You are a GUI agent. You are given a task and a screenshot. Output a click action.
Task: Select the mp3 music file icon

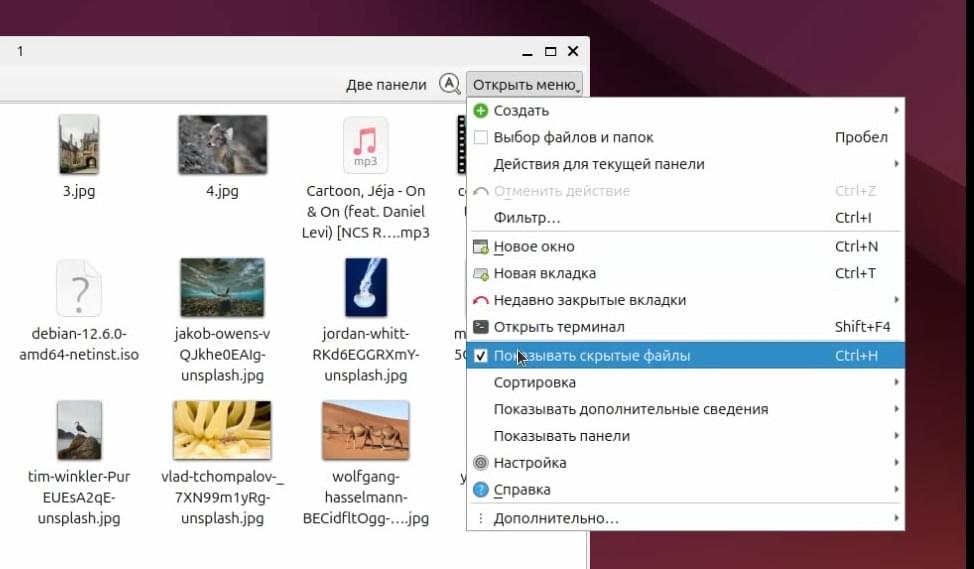(365, 145)
